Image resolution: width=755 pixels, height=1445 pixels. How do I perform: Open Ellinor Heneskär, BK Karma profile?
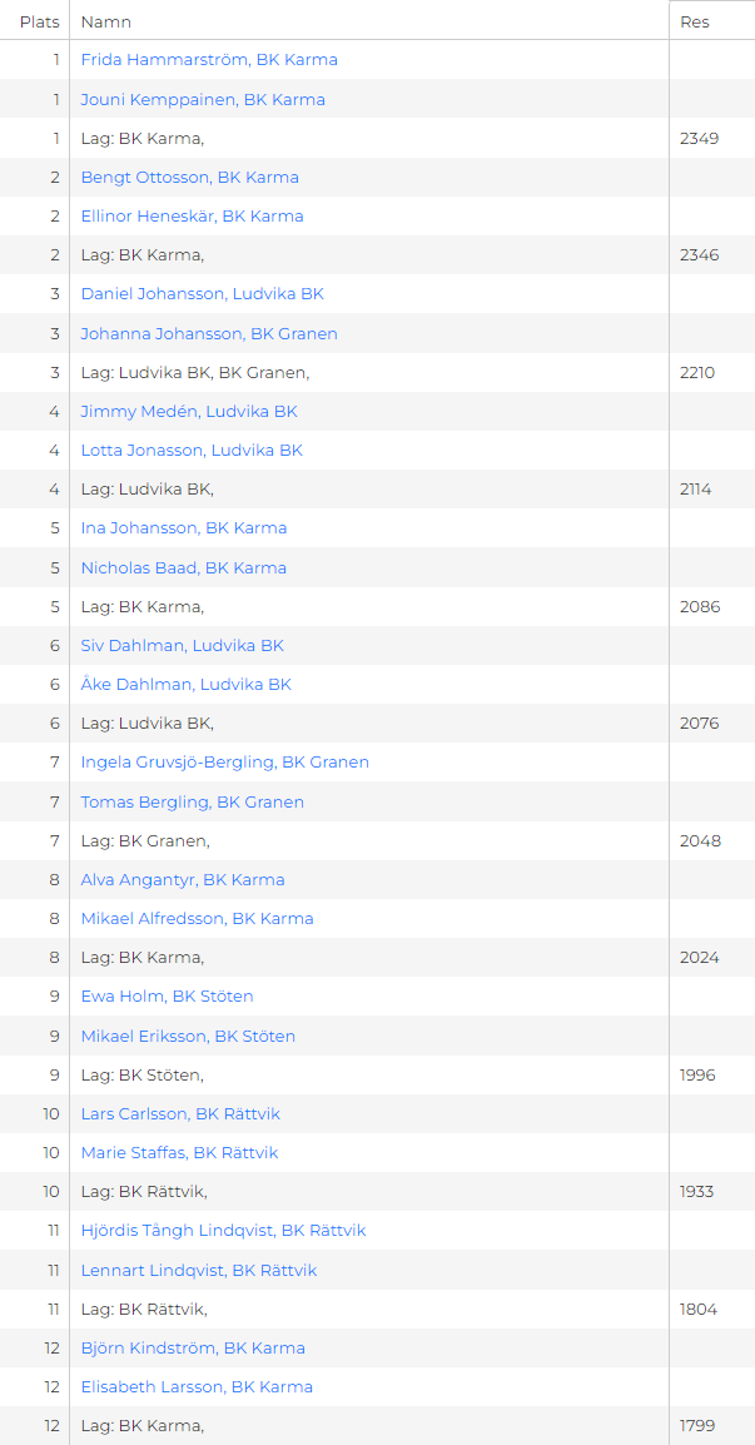(x=192, y=216)
